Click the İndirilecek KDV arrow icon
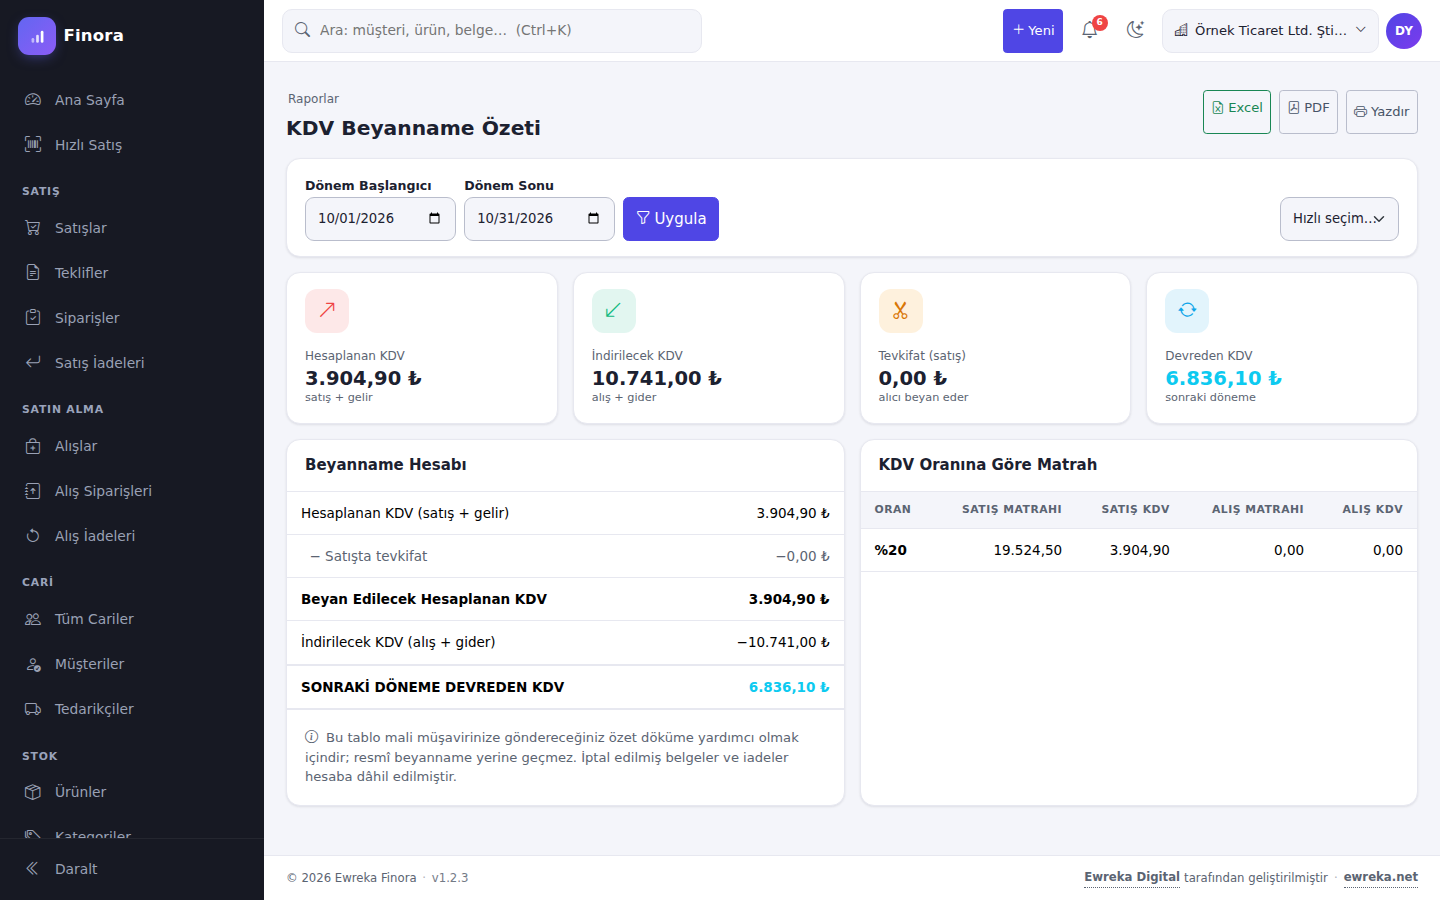The height and width of the screenshot is (900, 1440). tap(614, 311)
